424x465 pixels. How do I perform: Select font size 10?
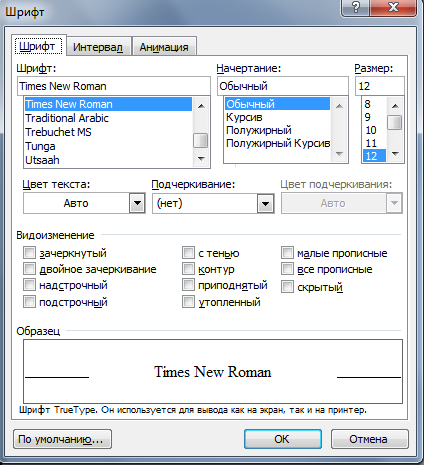[x=374, y=130]
